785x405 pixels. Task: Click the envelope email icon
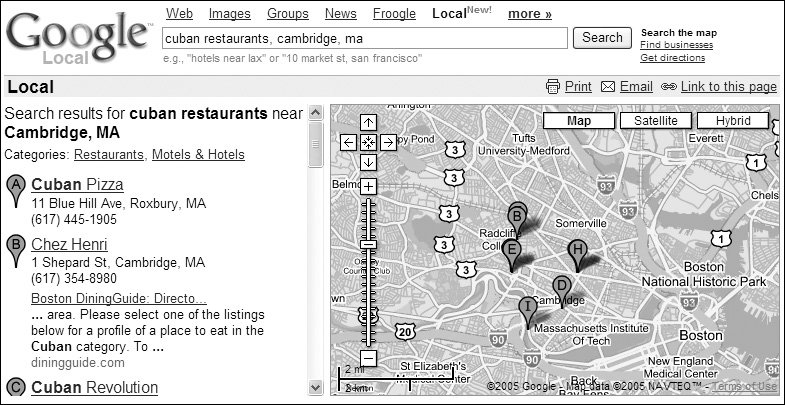pyautogui.click(x=608, y=87)
